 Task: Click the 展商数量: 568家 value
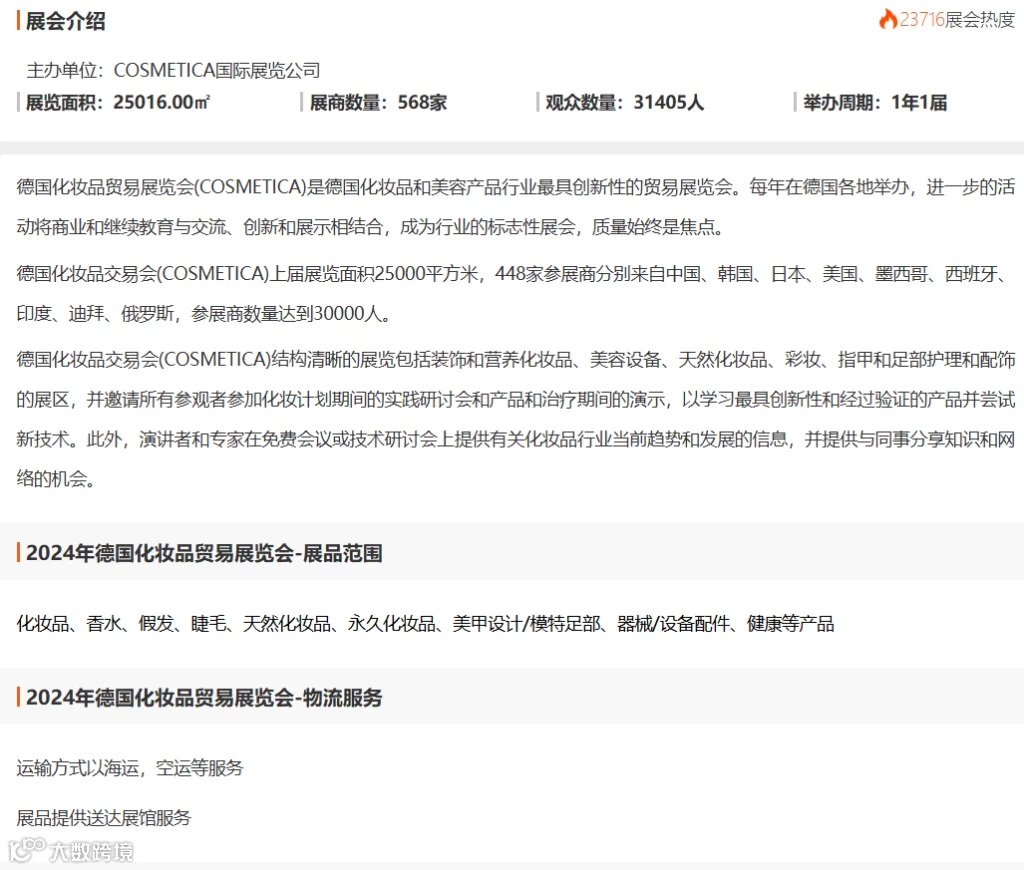(378, 103)
